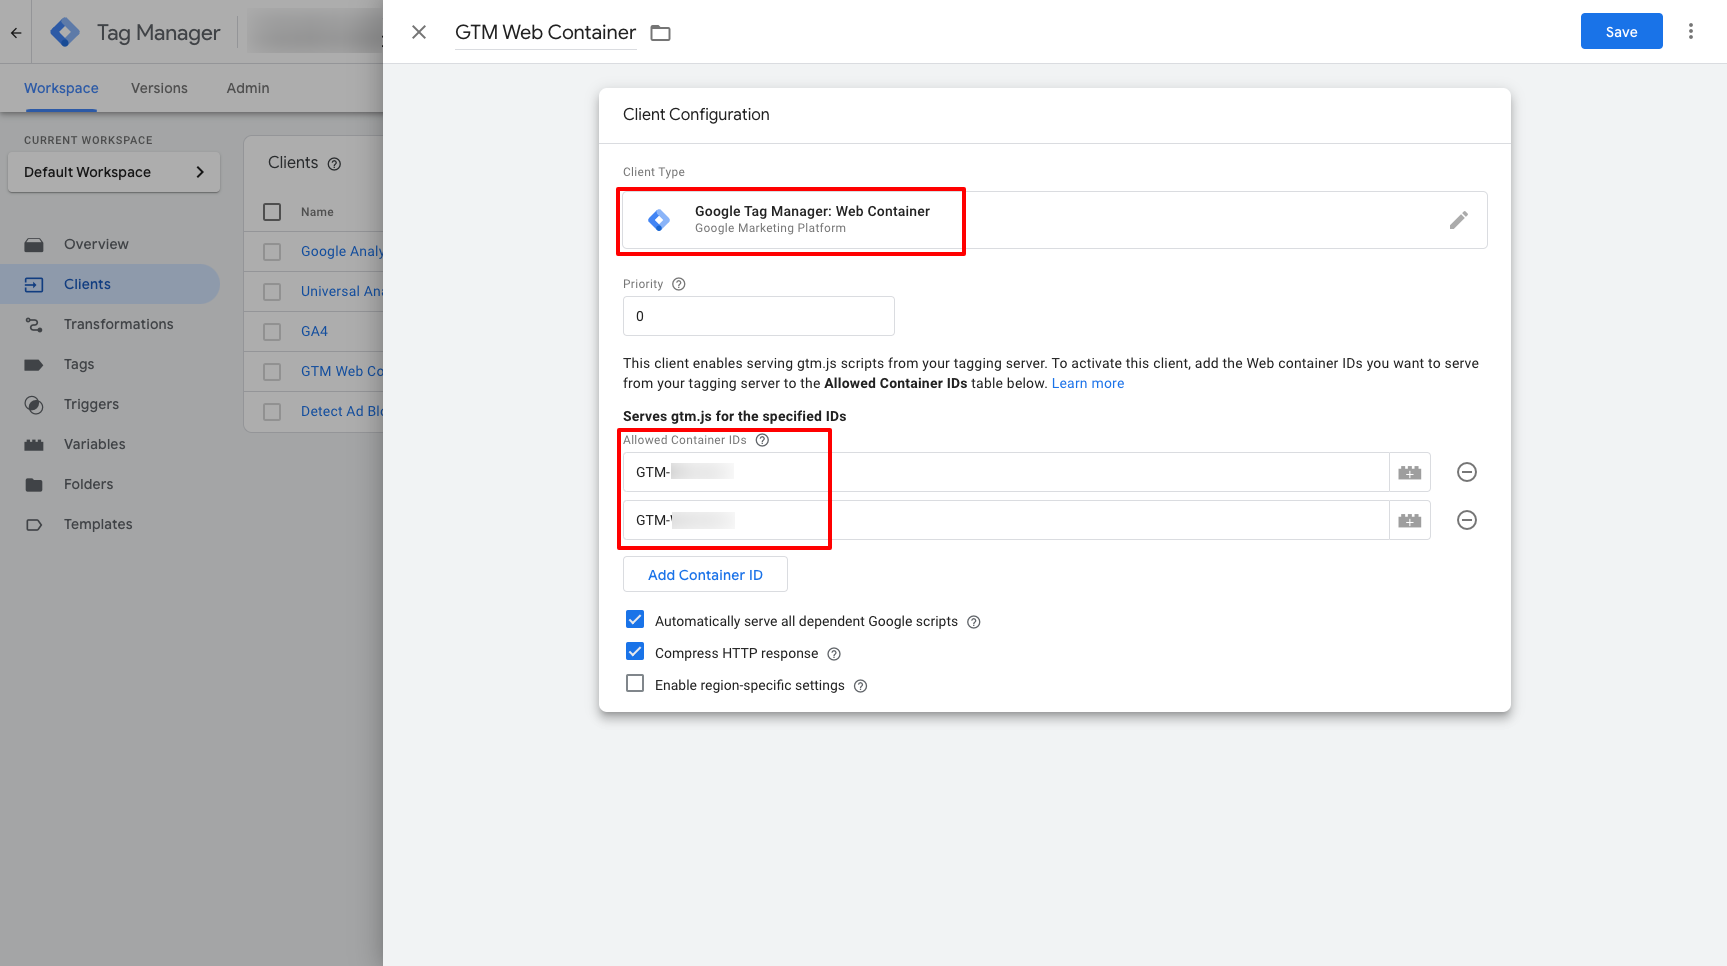Click the folder icon beside GTM Web Container title
1727x966 pixels.
pyautogui.click(x=660, y=32)
